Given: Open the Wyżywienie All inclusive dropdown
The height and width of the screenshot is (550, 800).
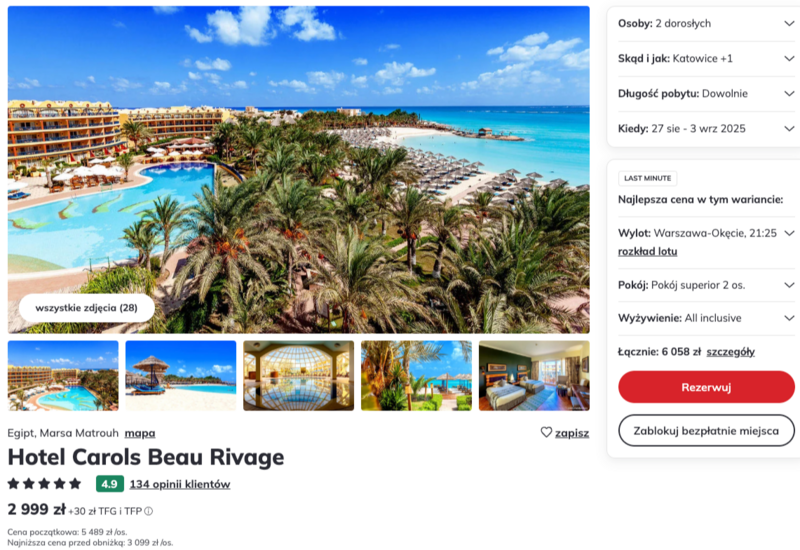Looking at the screenshot, I should [x=706, y=318].
